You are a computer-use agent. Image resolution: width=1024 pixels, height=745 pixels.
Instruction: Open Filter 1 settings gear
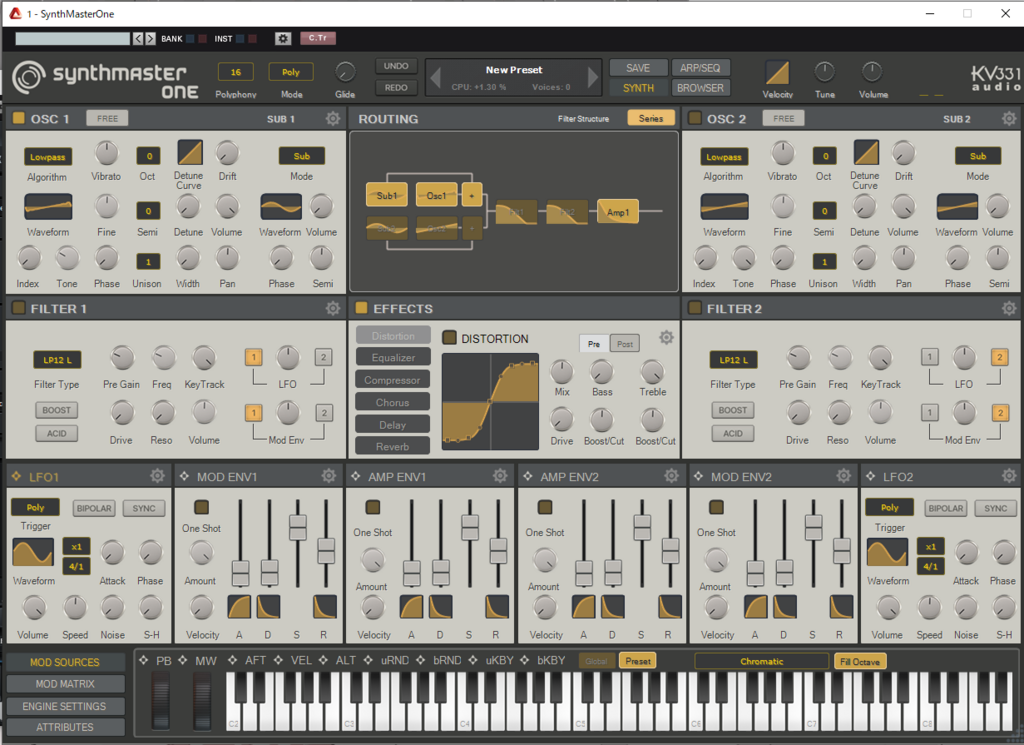click(x=333, y=308)
